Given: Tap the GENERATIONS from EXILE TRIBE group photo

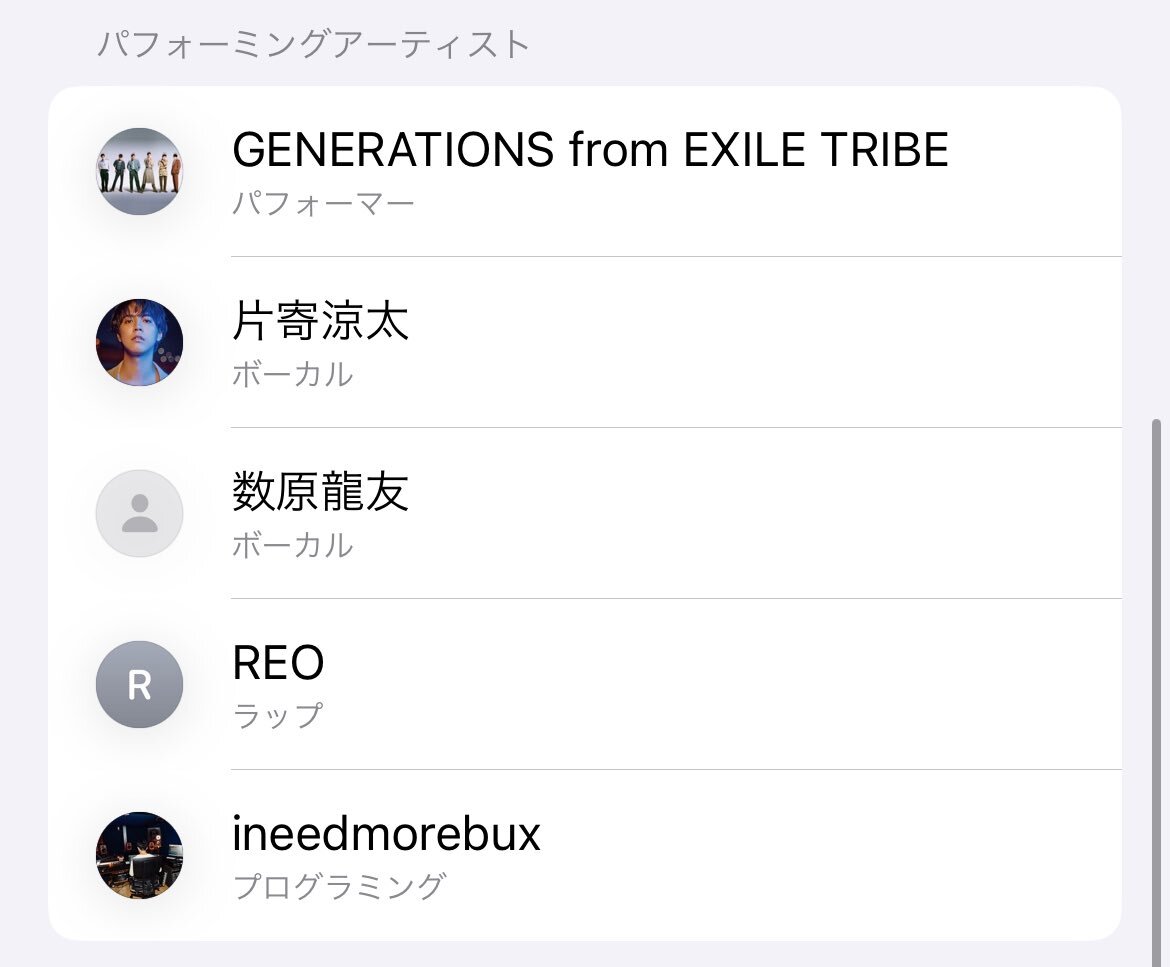Looking at the screenshot, I should [140, 172].
